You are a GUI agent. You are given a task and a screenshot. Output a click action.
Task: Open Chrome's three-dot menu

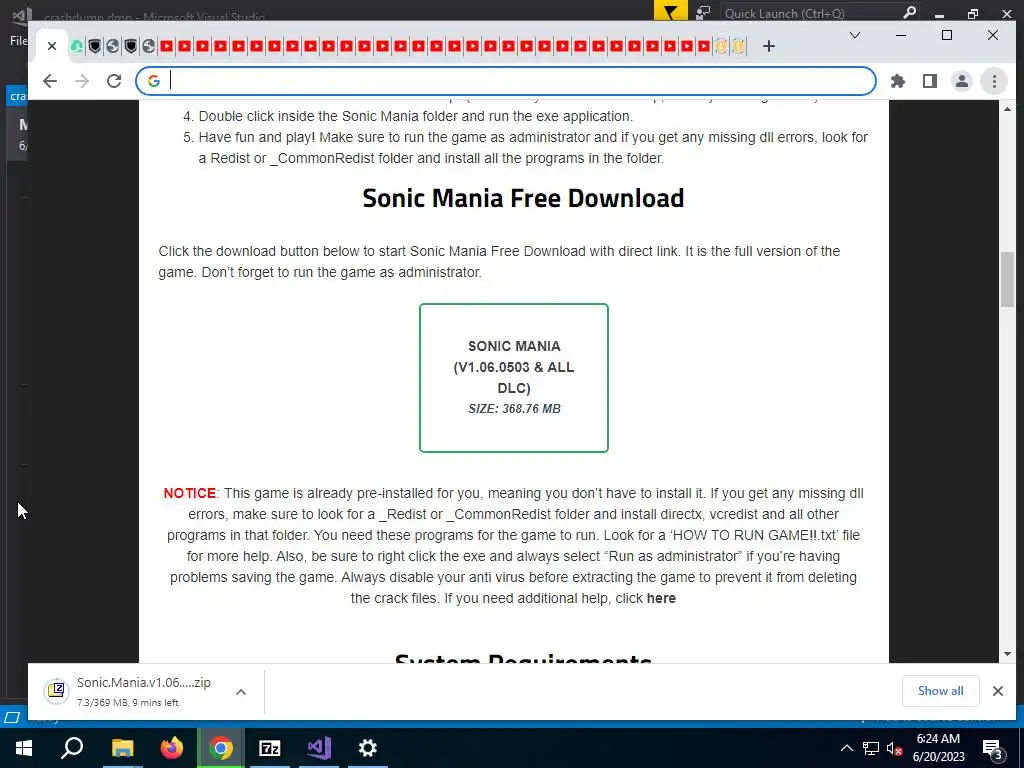(994, 81)
